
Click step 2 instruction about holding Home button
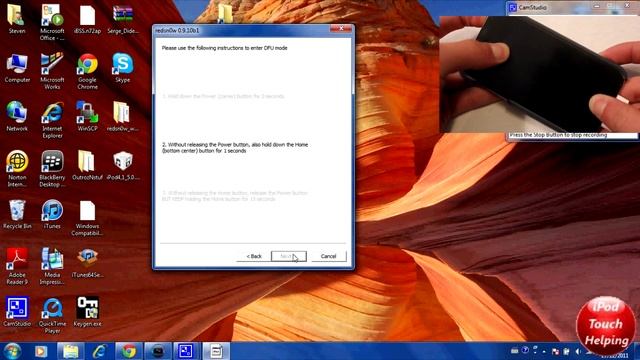coord(235,147)
